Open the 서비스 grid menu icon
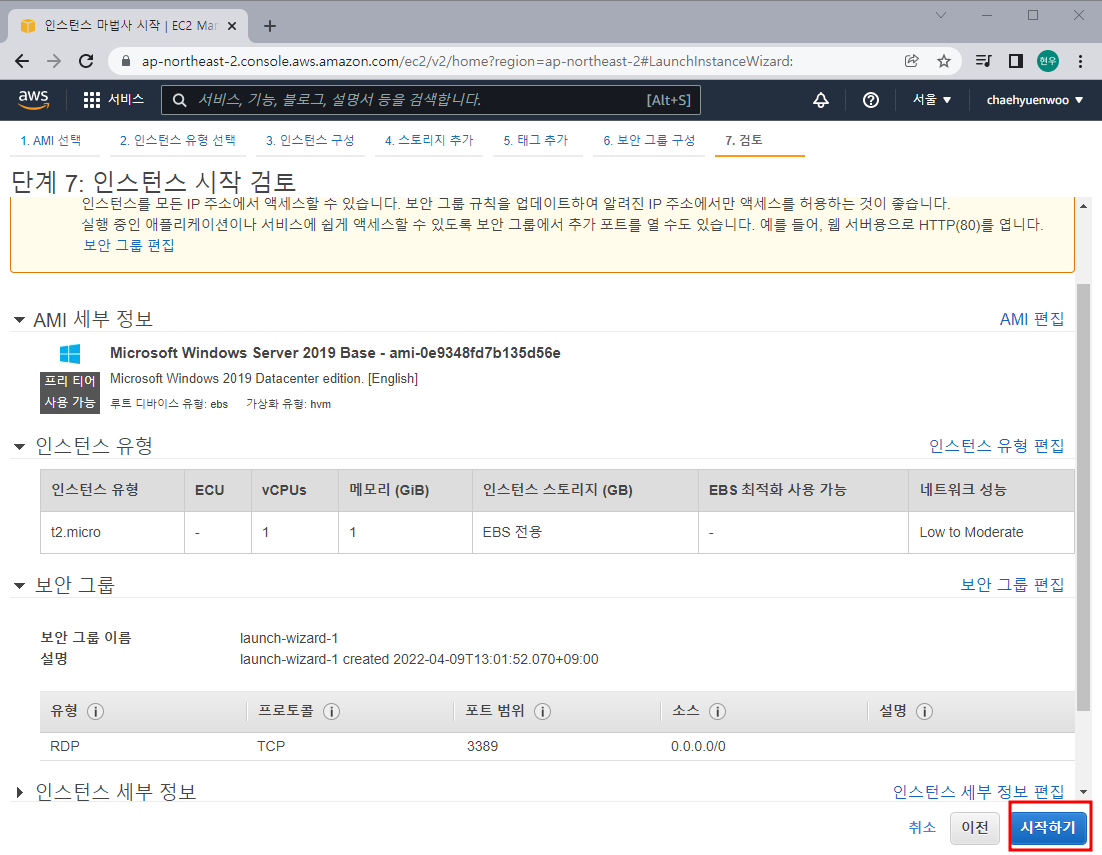The image size is (1102, 855). tap(90, 100)
